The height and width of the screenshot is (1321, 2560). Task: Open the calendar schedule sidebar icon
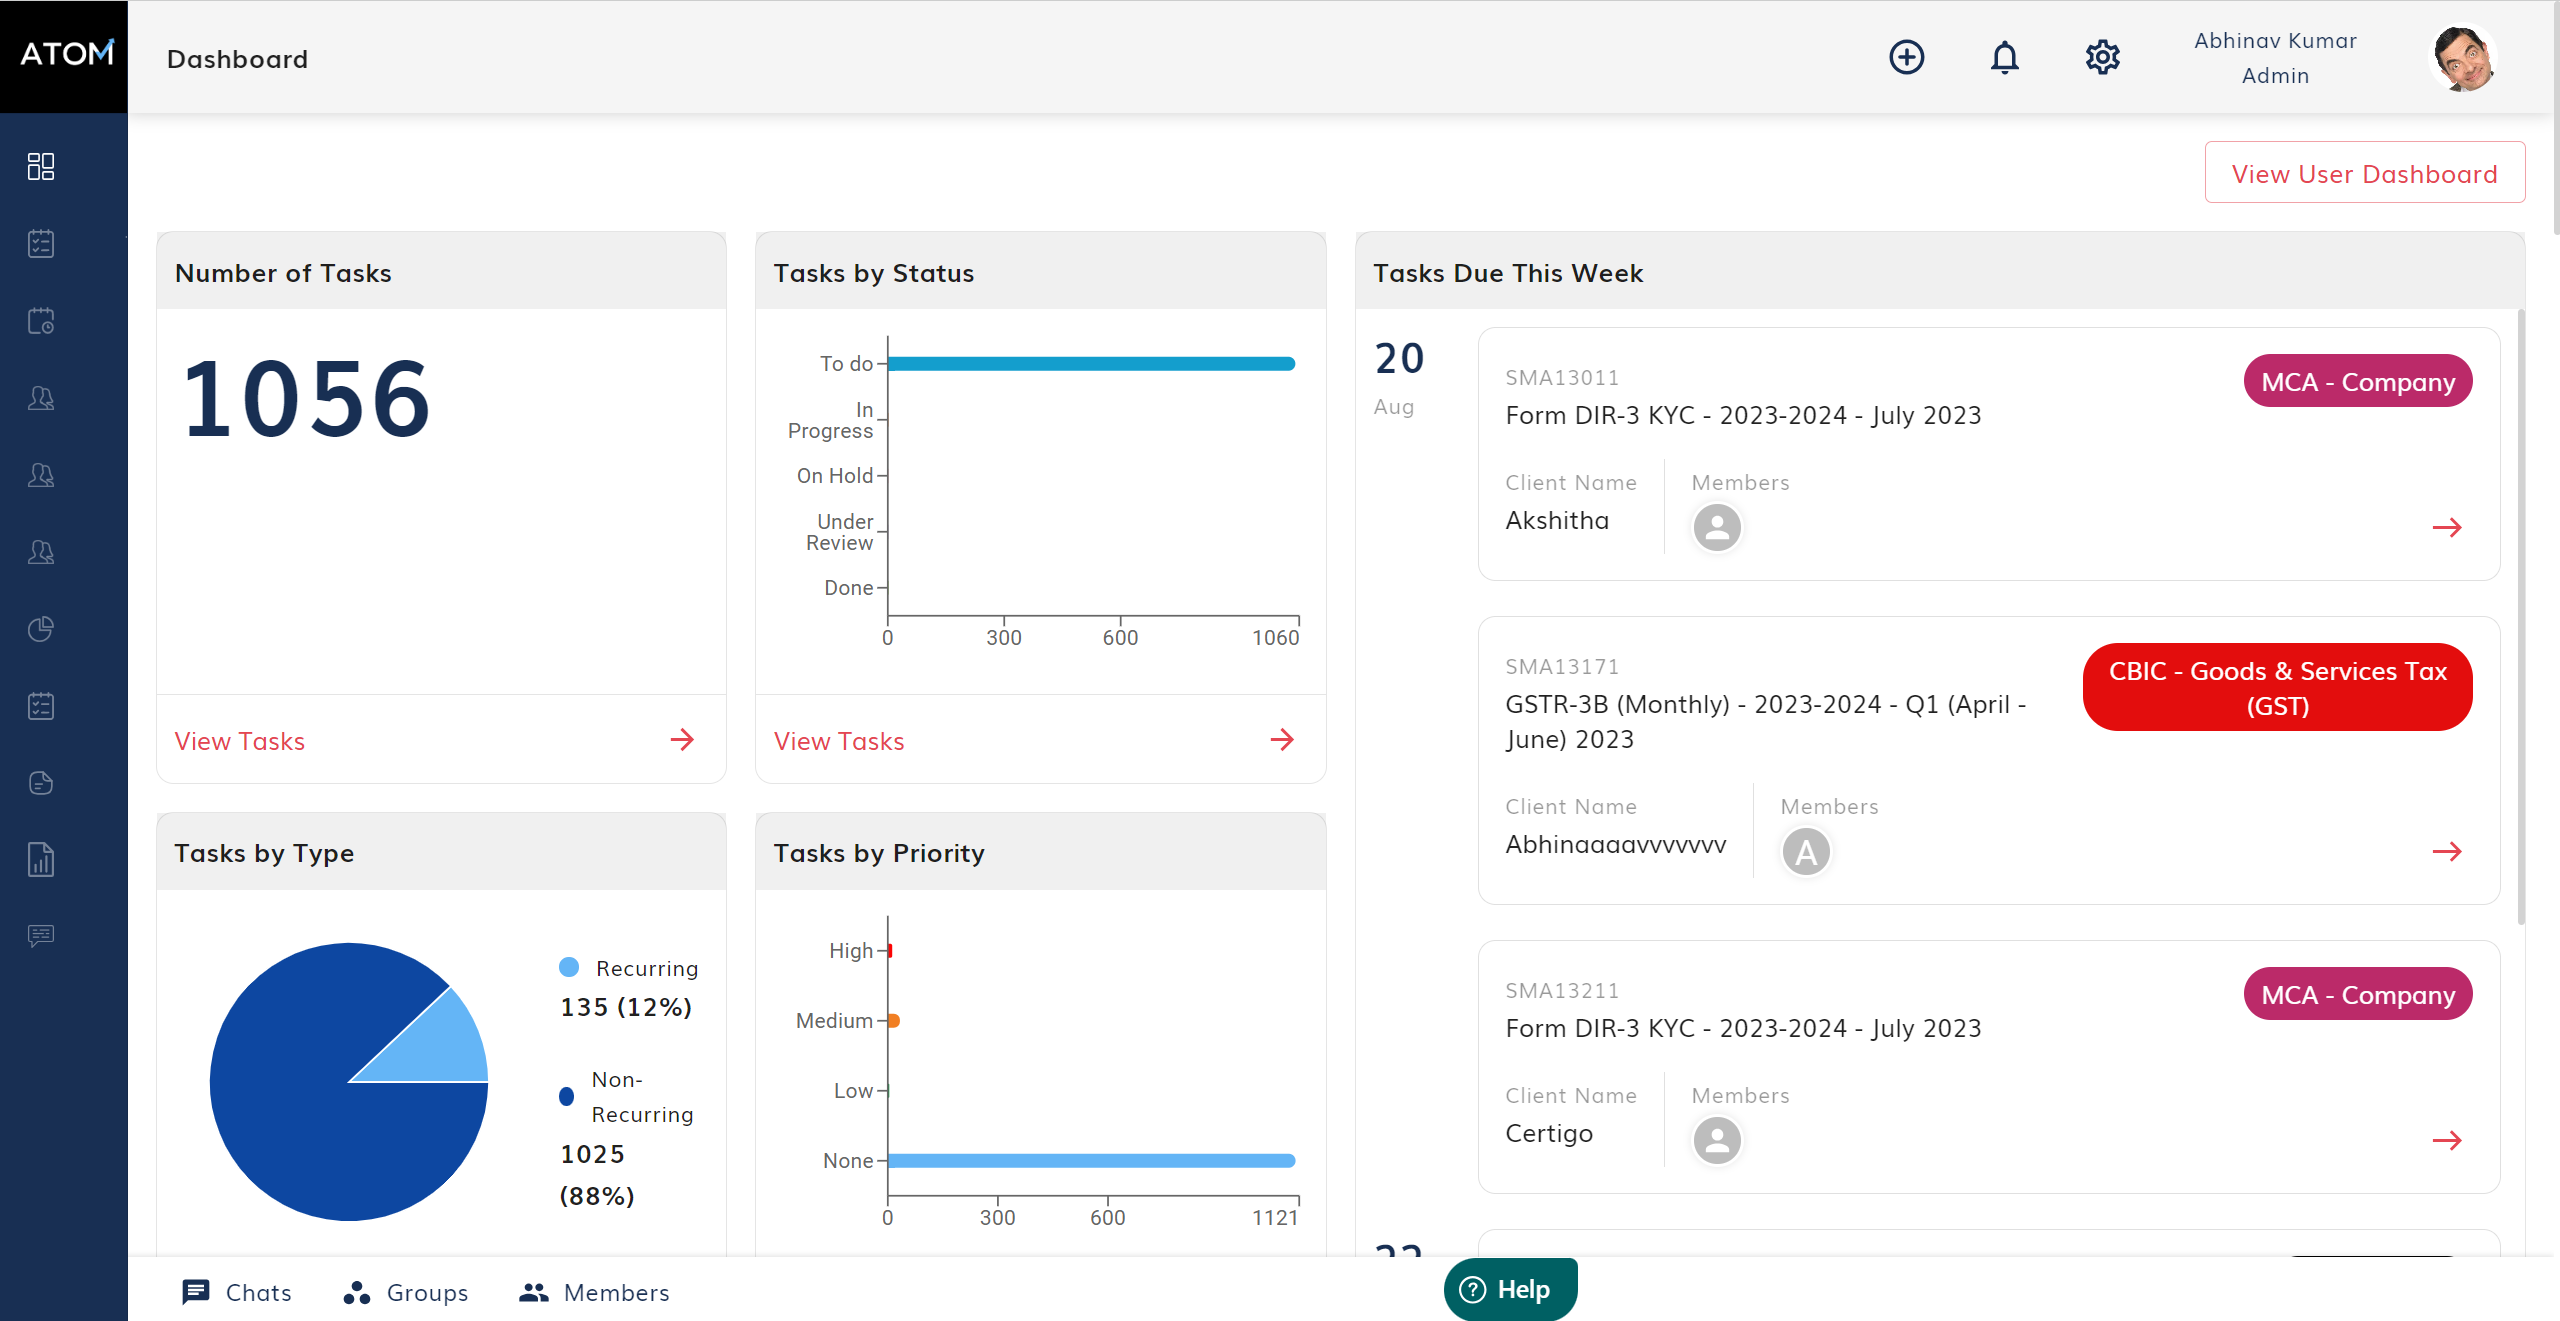pos(41,320)
